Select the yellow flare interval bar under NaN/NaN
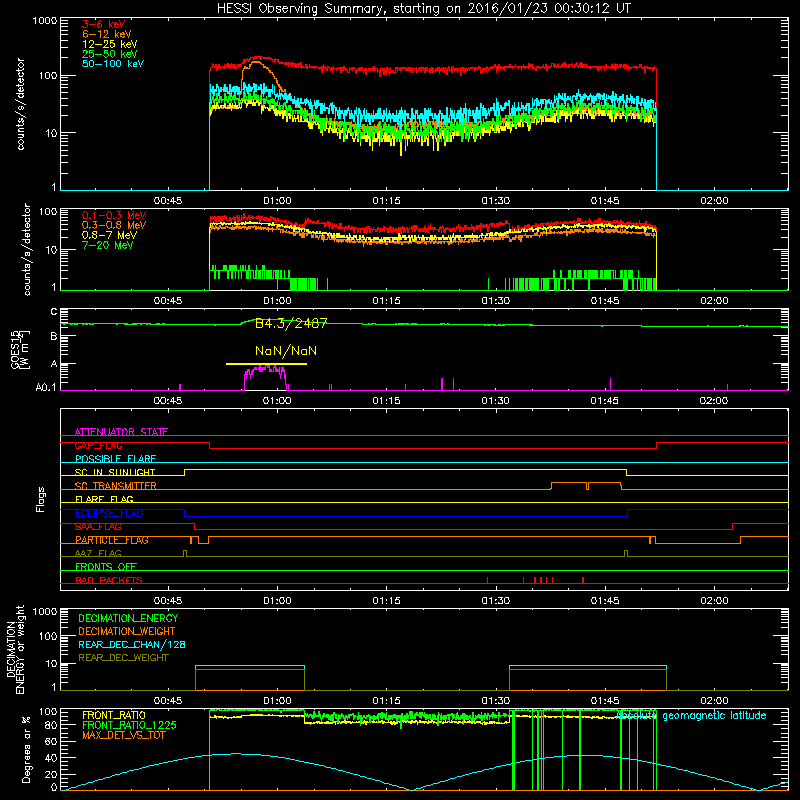The height and width of the screenshot is (800, 800). pyautogui.click(x=266, y=364)
